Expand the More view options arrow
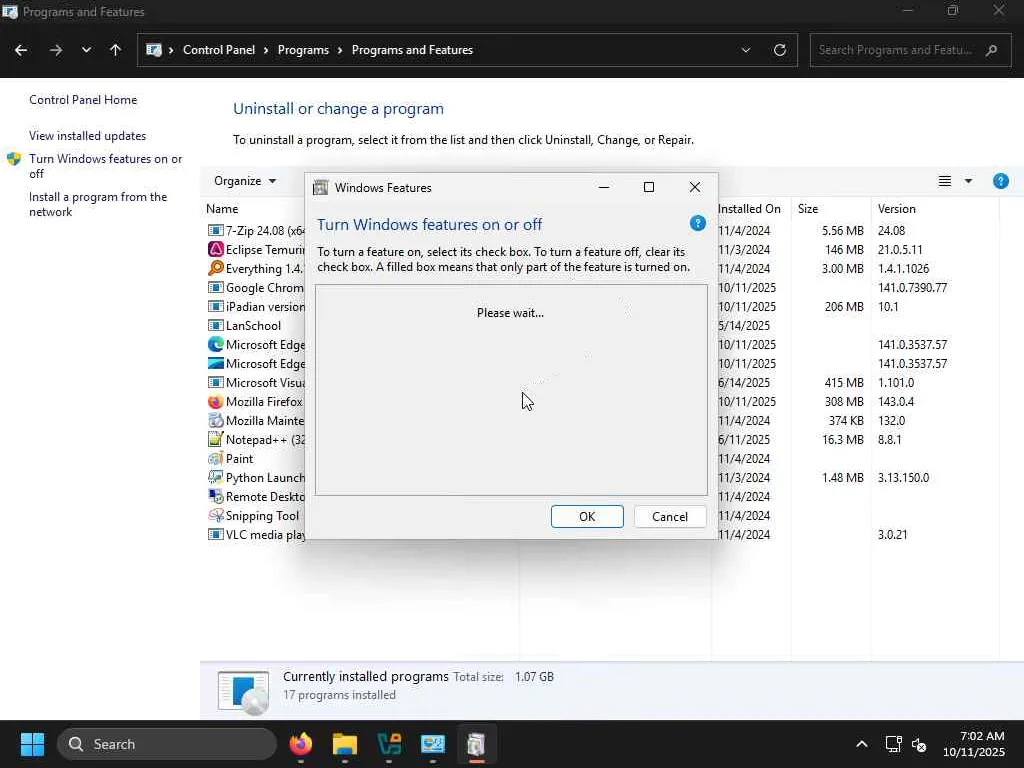 (x=968, y=181)
